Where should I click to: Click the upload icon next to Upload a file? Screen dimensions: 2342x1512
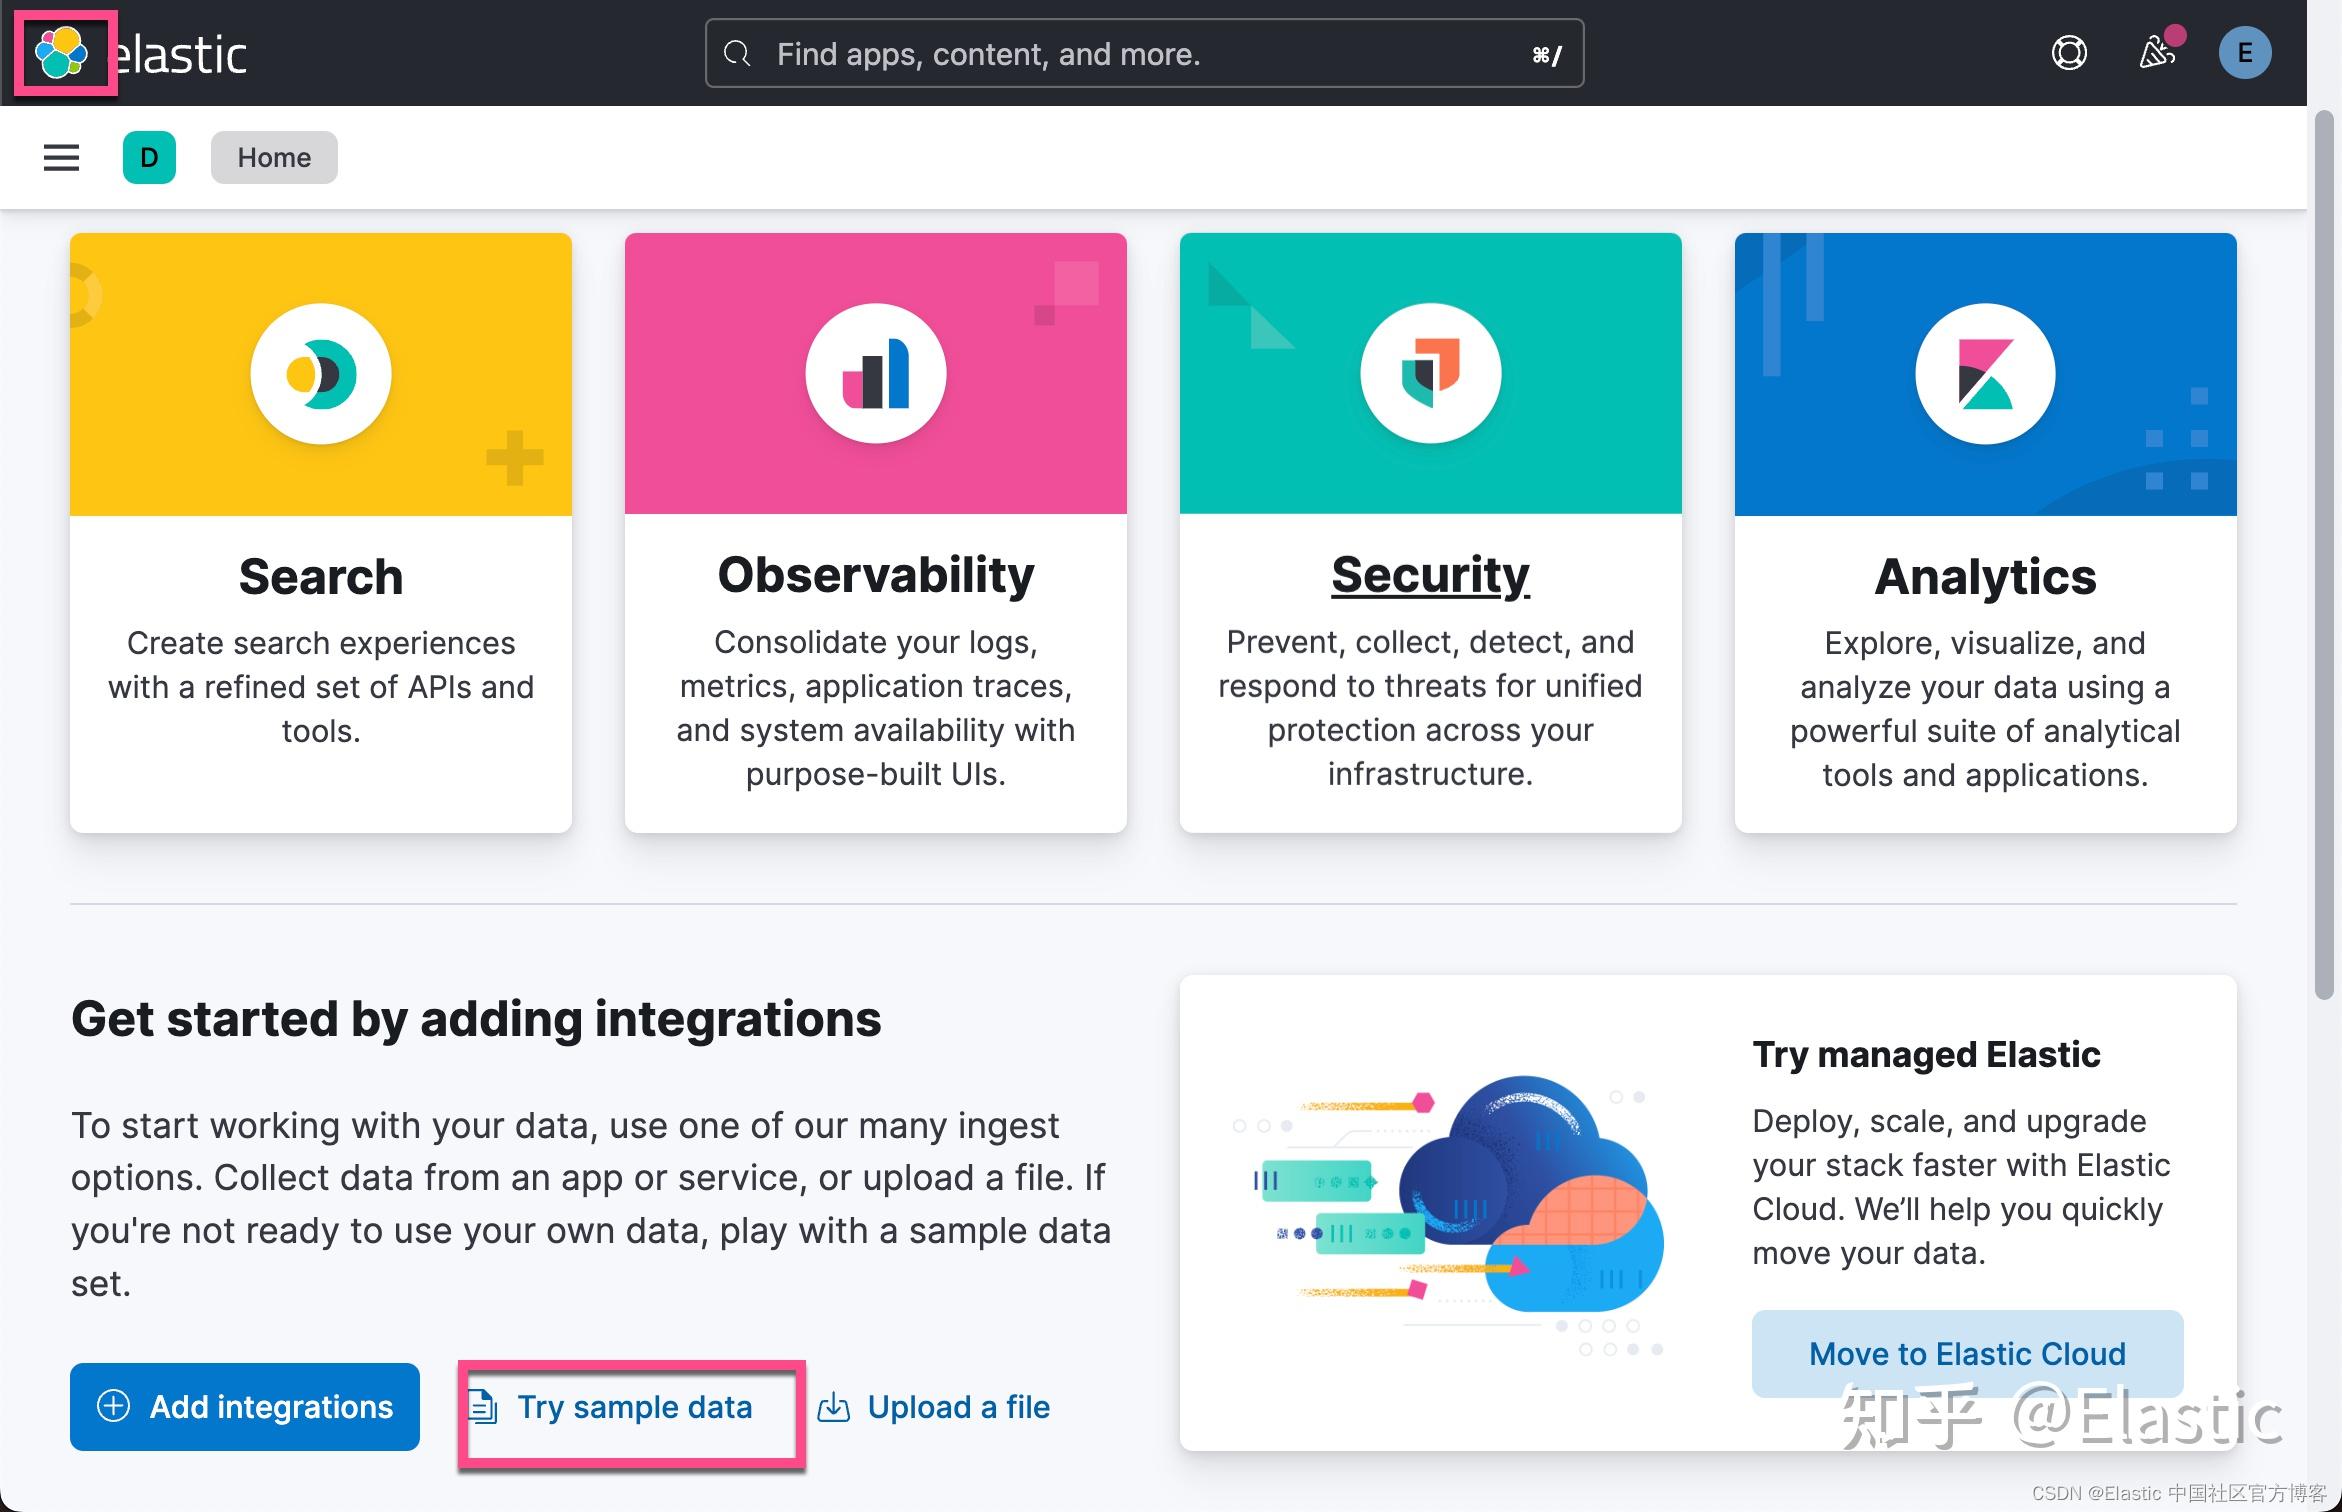tap(834, 1406)
